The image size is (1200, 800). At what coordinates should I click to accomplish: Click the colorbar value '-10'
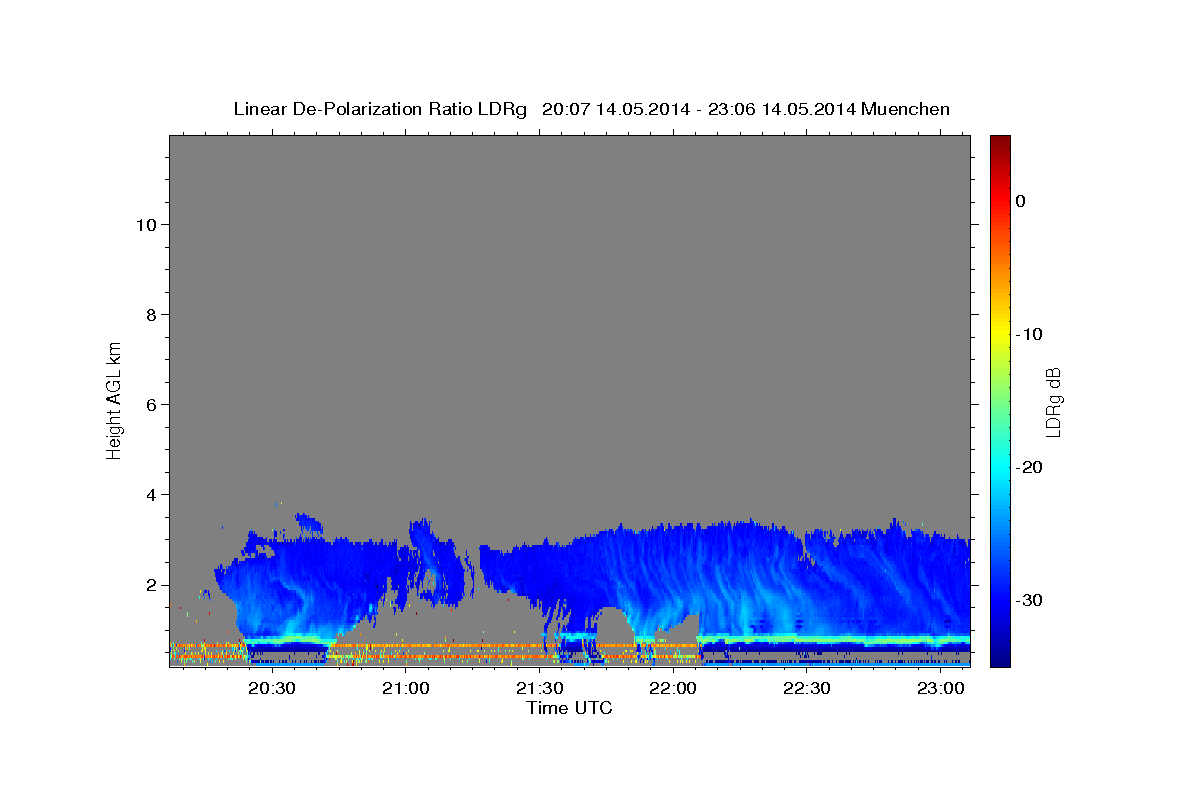(1030, 334)
